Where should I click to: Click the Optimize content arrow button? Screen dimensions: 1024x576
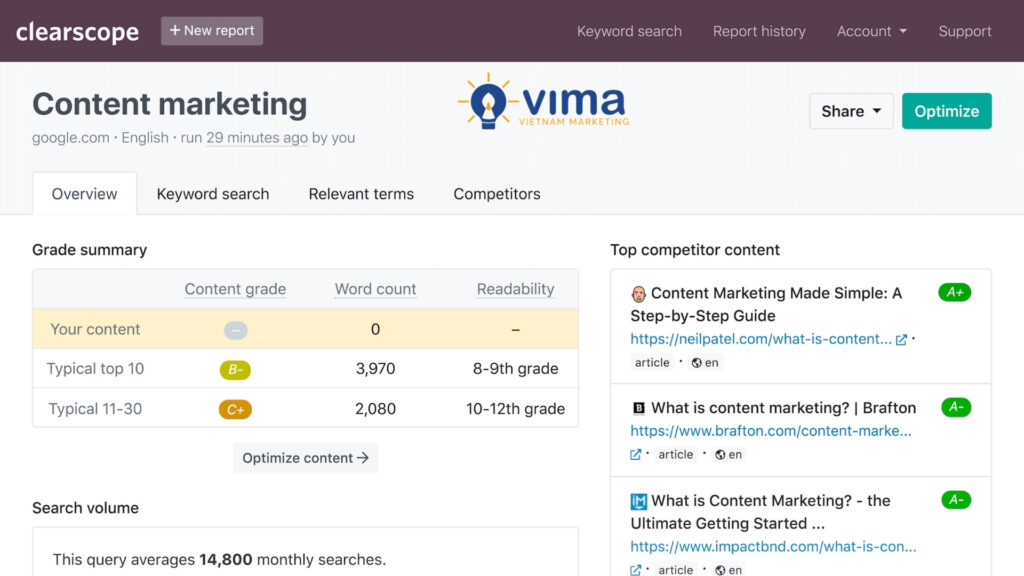point(305,458)
